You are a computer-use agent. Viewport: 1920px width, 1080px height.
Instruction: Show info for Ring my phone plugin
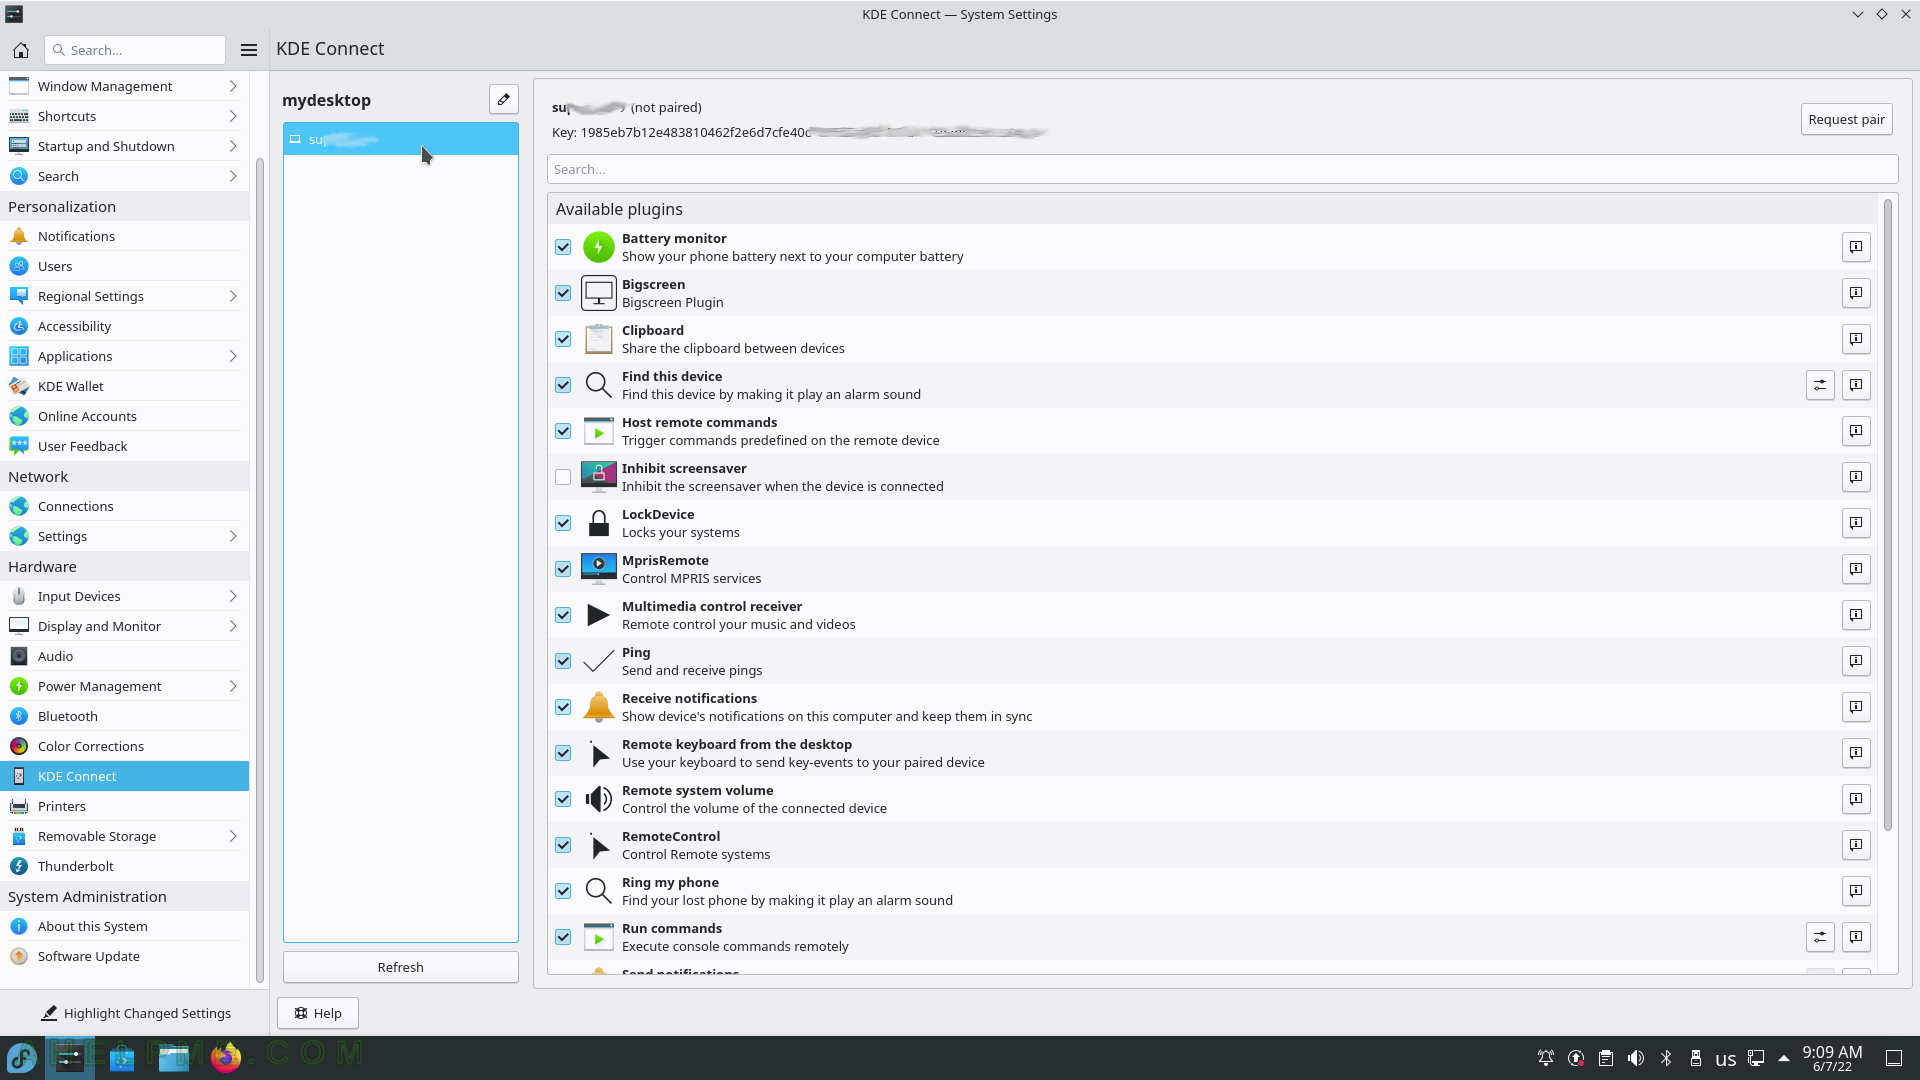tap(1856, 891)
